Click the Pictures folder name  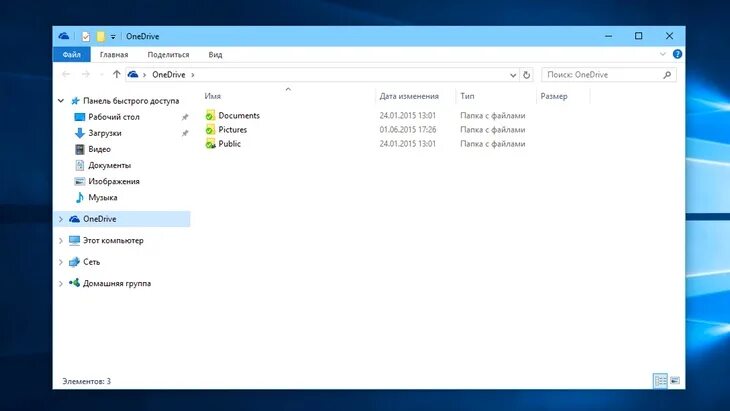click(232, 129)
